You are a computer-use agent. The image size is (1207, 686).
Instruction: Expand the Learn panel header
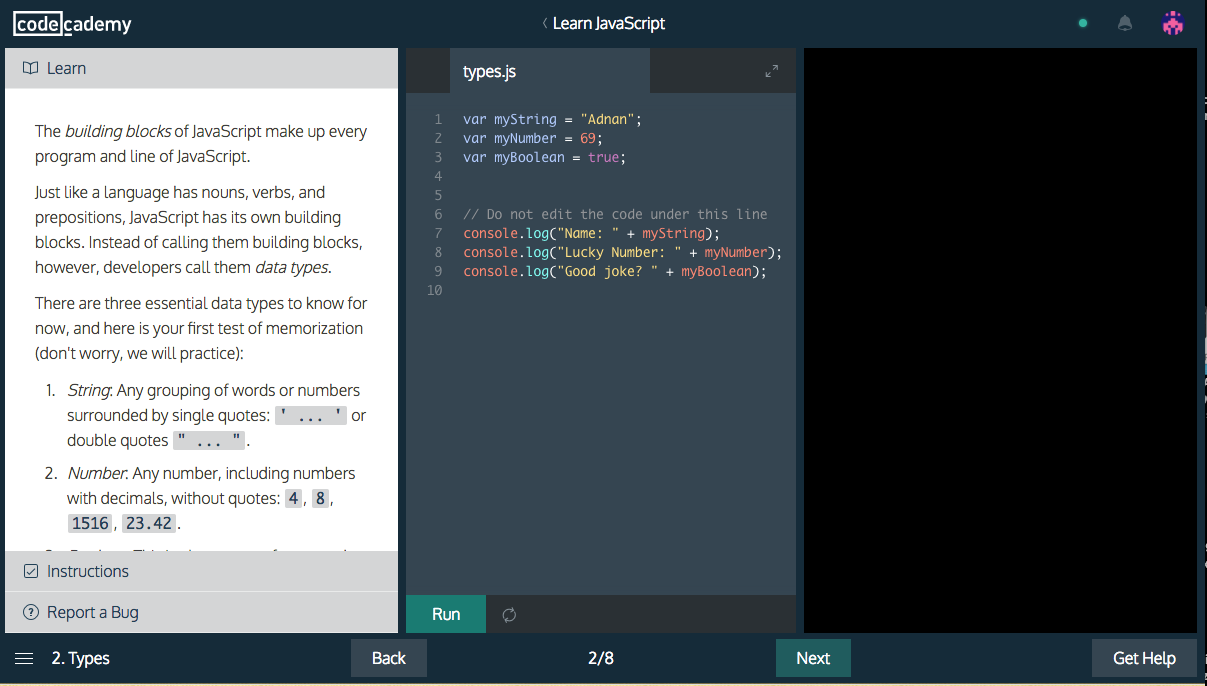pos(201,68)
